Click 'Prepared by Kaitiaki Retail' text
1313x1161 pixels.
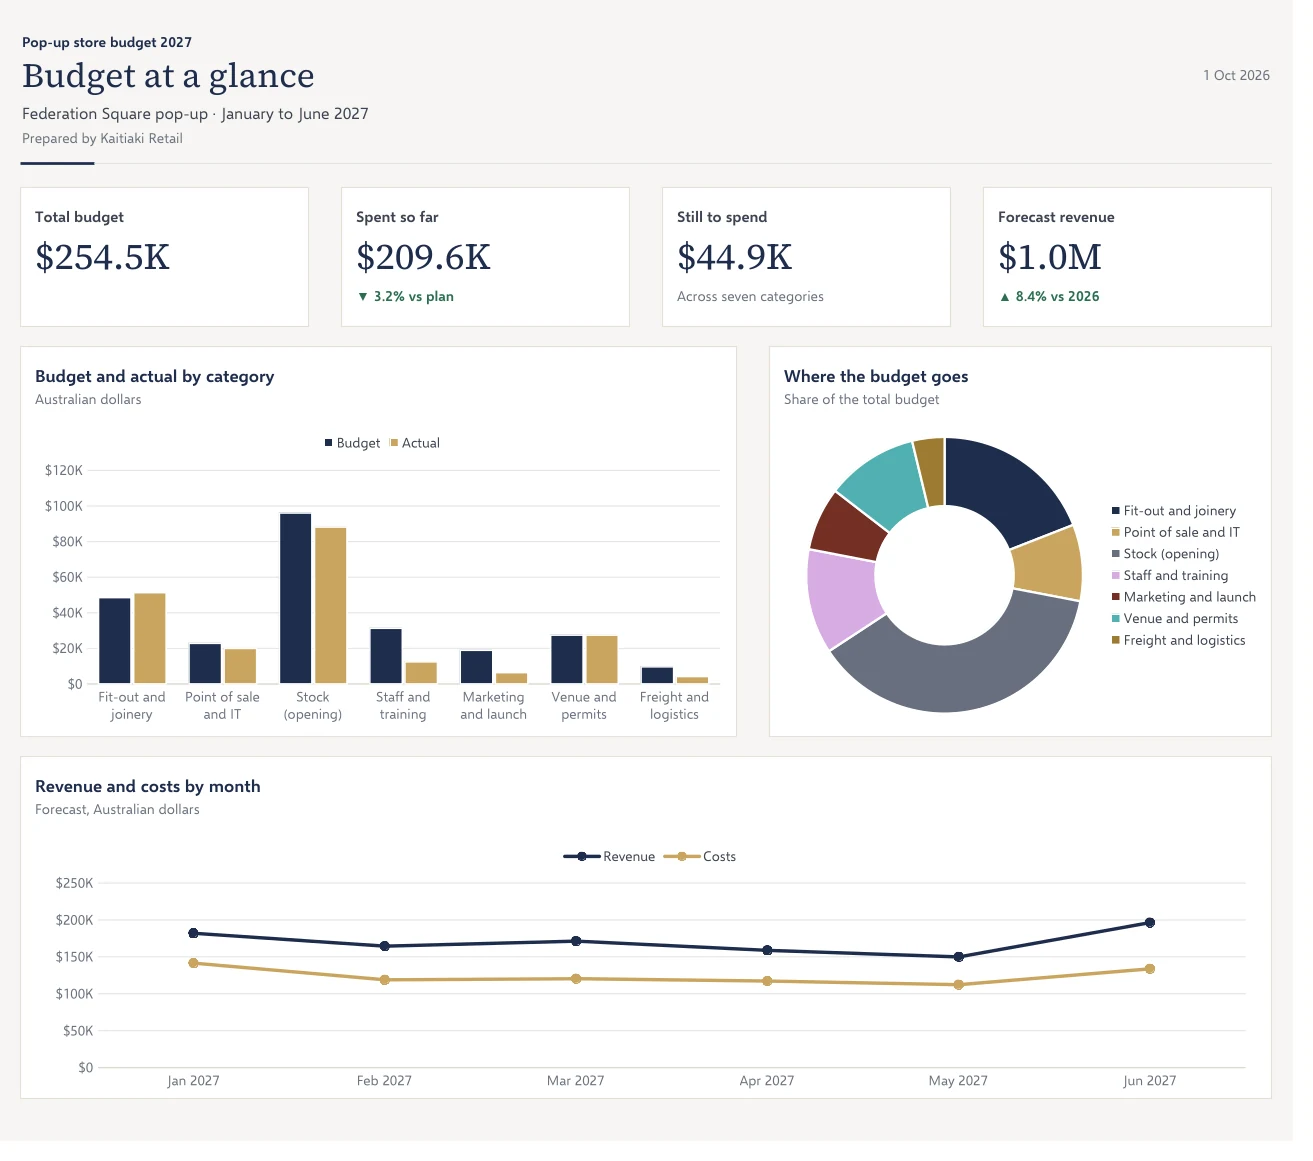coord(103,139)
